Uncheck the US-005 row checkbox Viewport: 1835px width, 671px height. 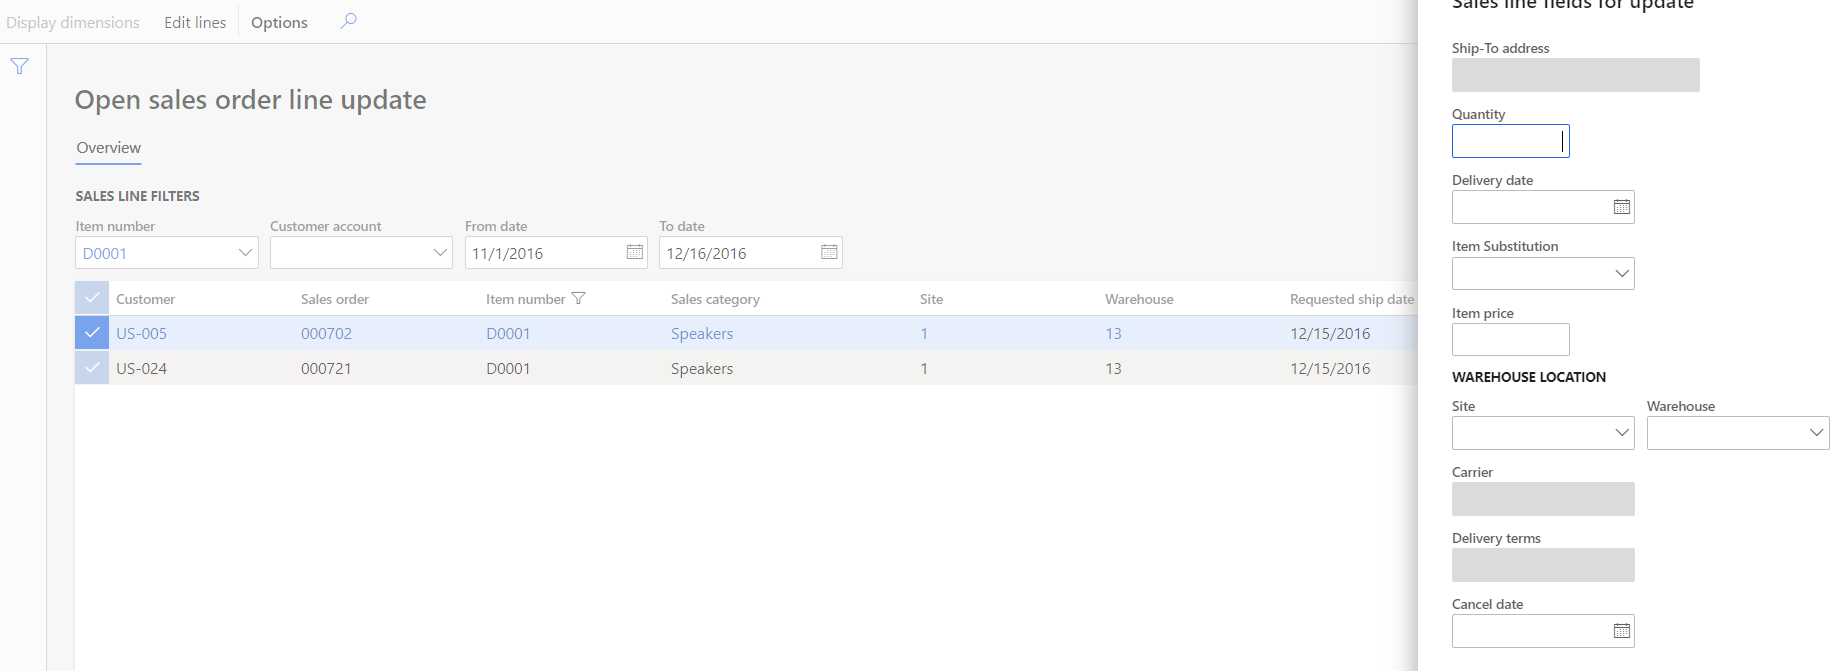[92, 333]
